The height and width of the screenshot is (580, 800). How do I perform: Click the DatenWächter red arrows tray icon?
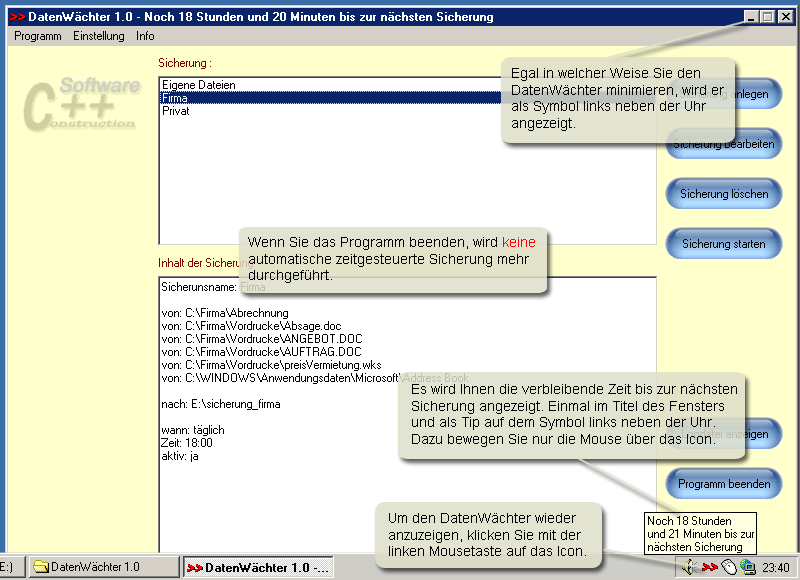click(x=709, y=567)
